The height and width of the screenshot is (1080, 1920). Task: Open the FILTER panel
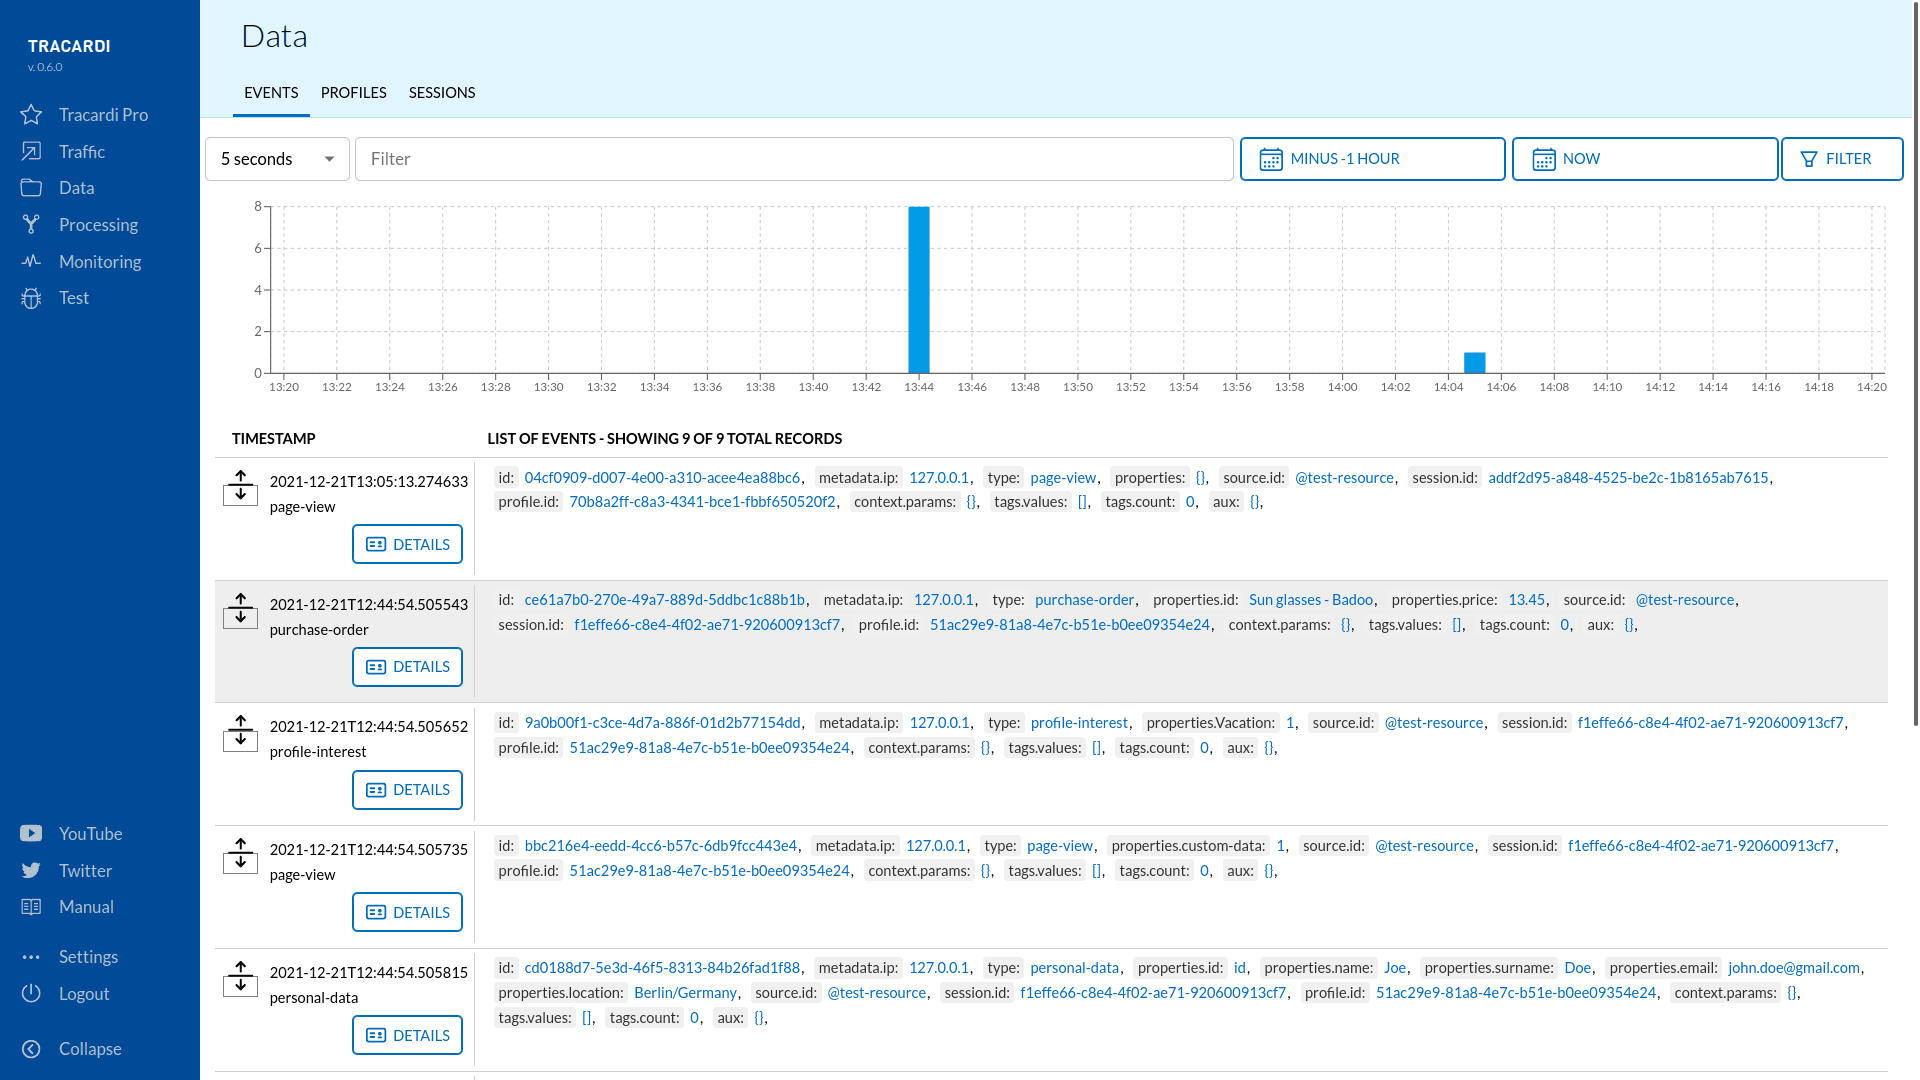point(1842,158)
